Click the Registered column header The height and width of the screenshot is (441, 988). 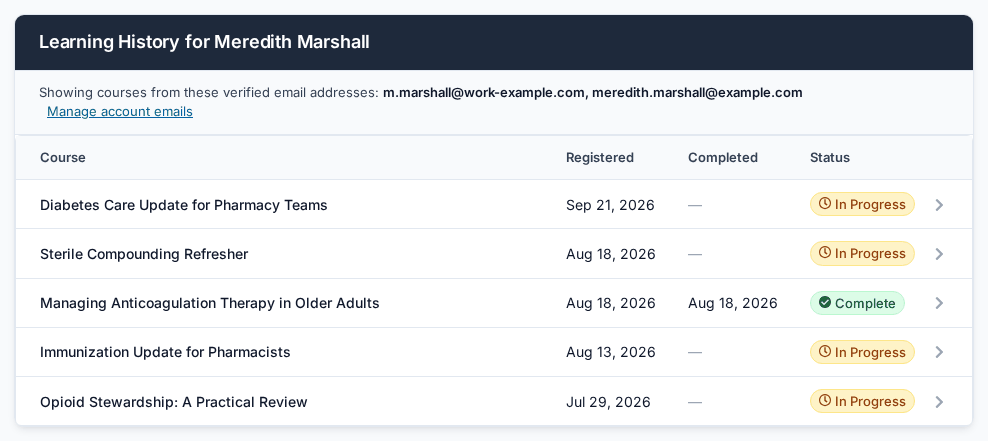click(600, 158)
